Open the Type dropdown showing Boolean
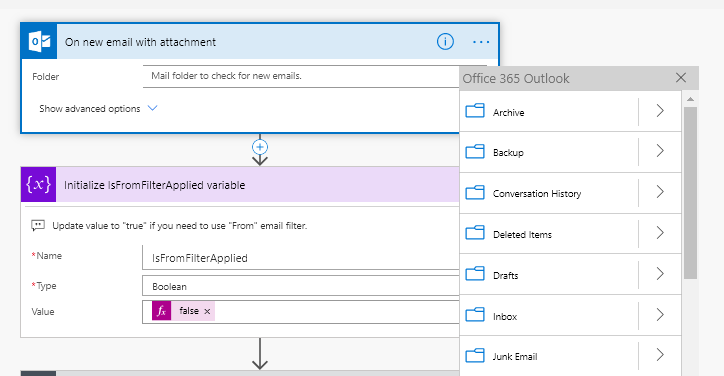 click(301, 286)
